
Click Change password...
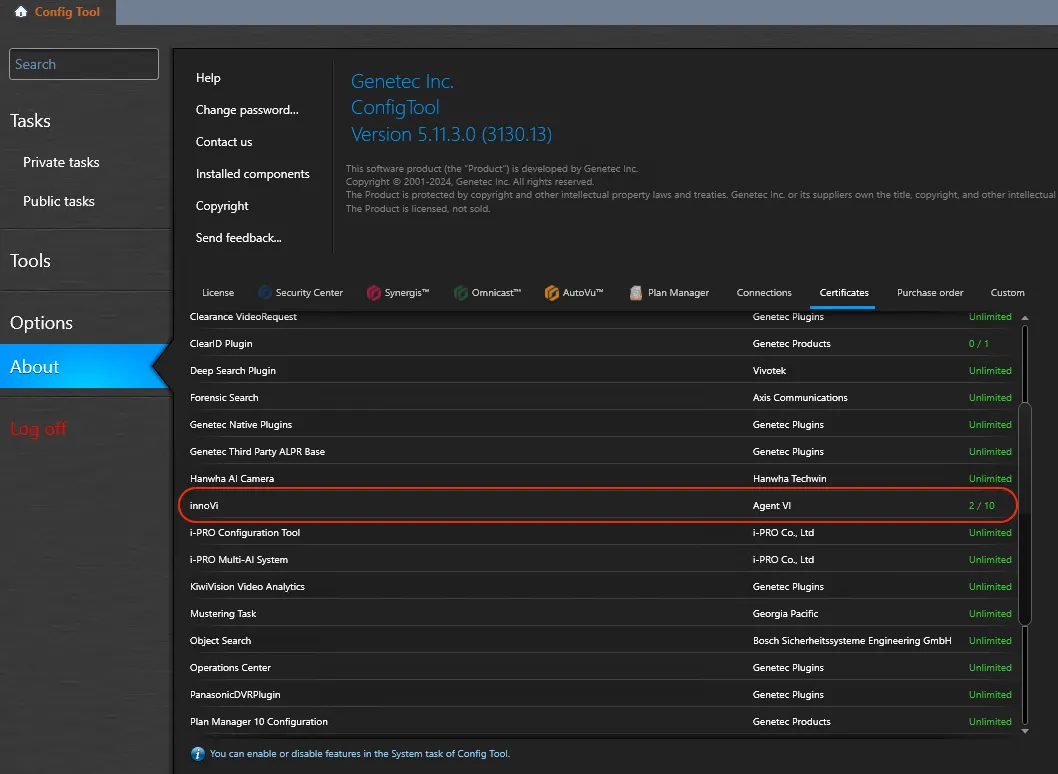[x=247, y=109]
